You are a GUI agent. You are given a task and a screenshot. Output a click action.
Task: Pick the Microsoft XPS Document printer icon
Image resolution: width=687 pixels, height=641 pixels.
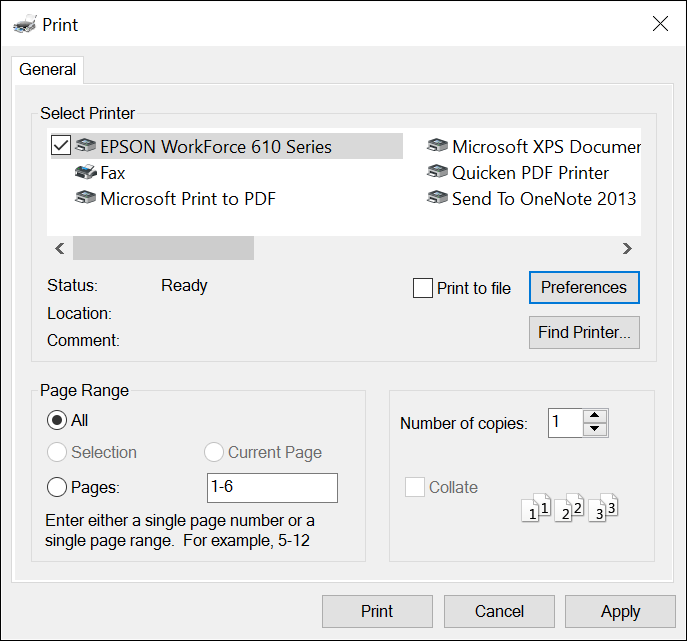[437, 146]
